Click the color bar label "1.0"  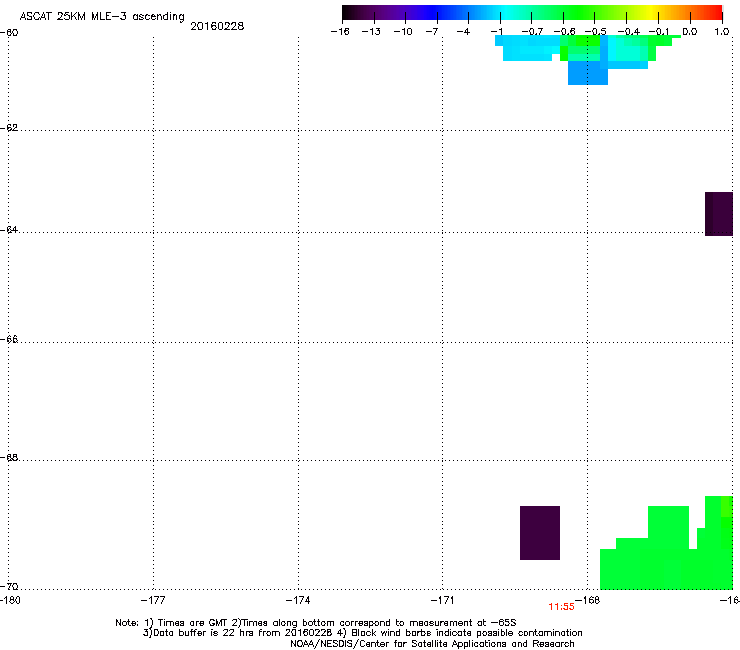[722, 32]
